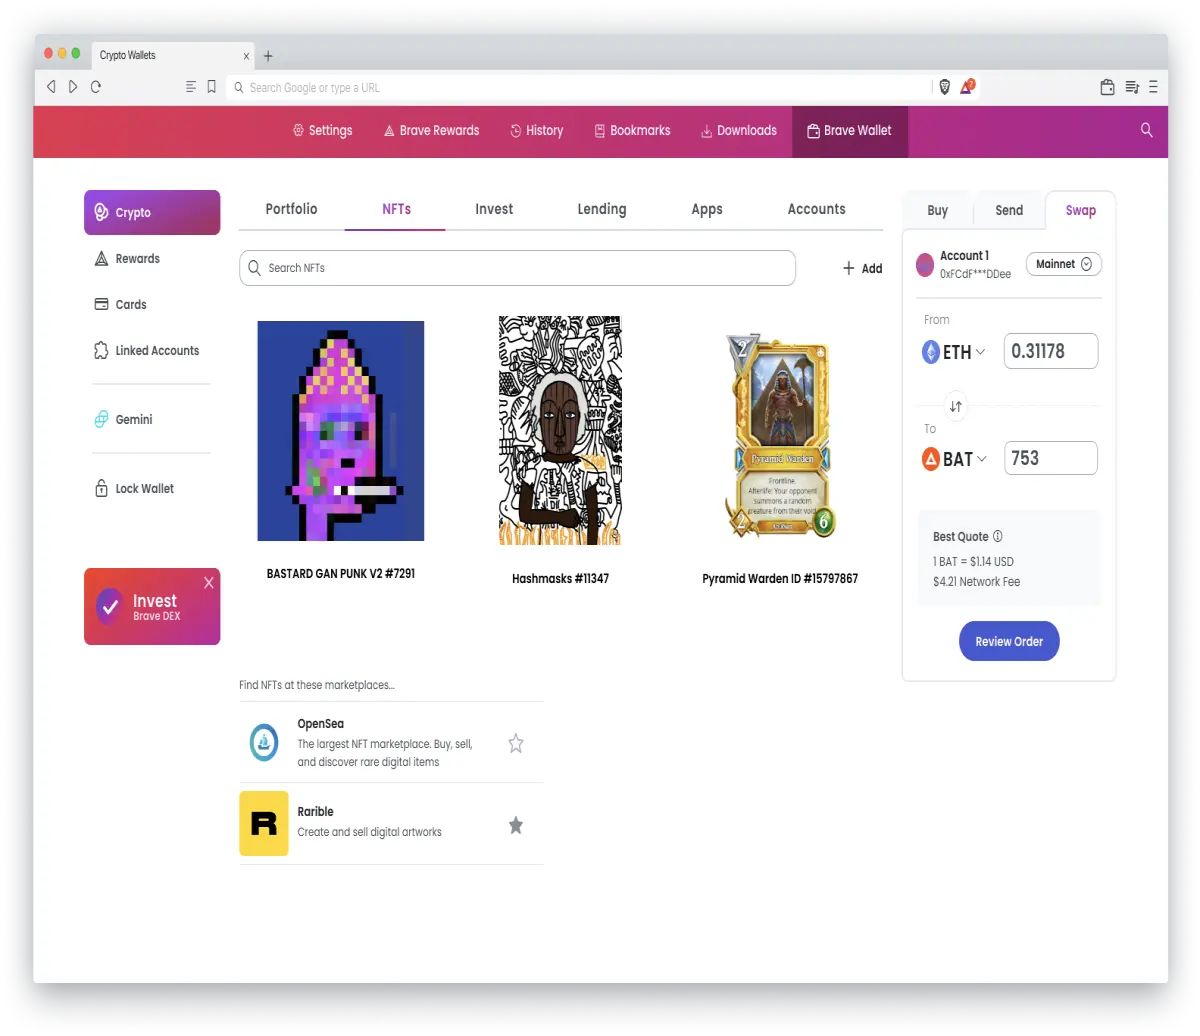Screen dimensions: 1200x1036
Task: Open Rewards in the left sidebar
Action: 127,259
